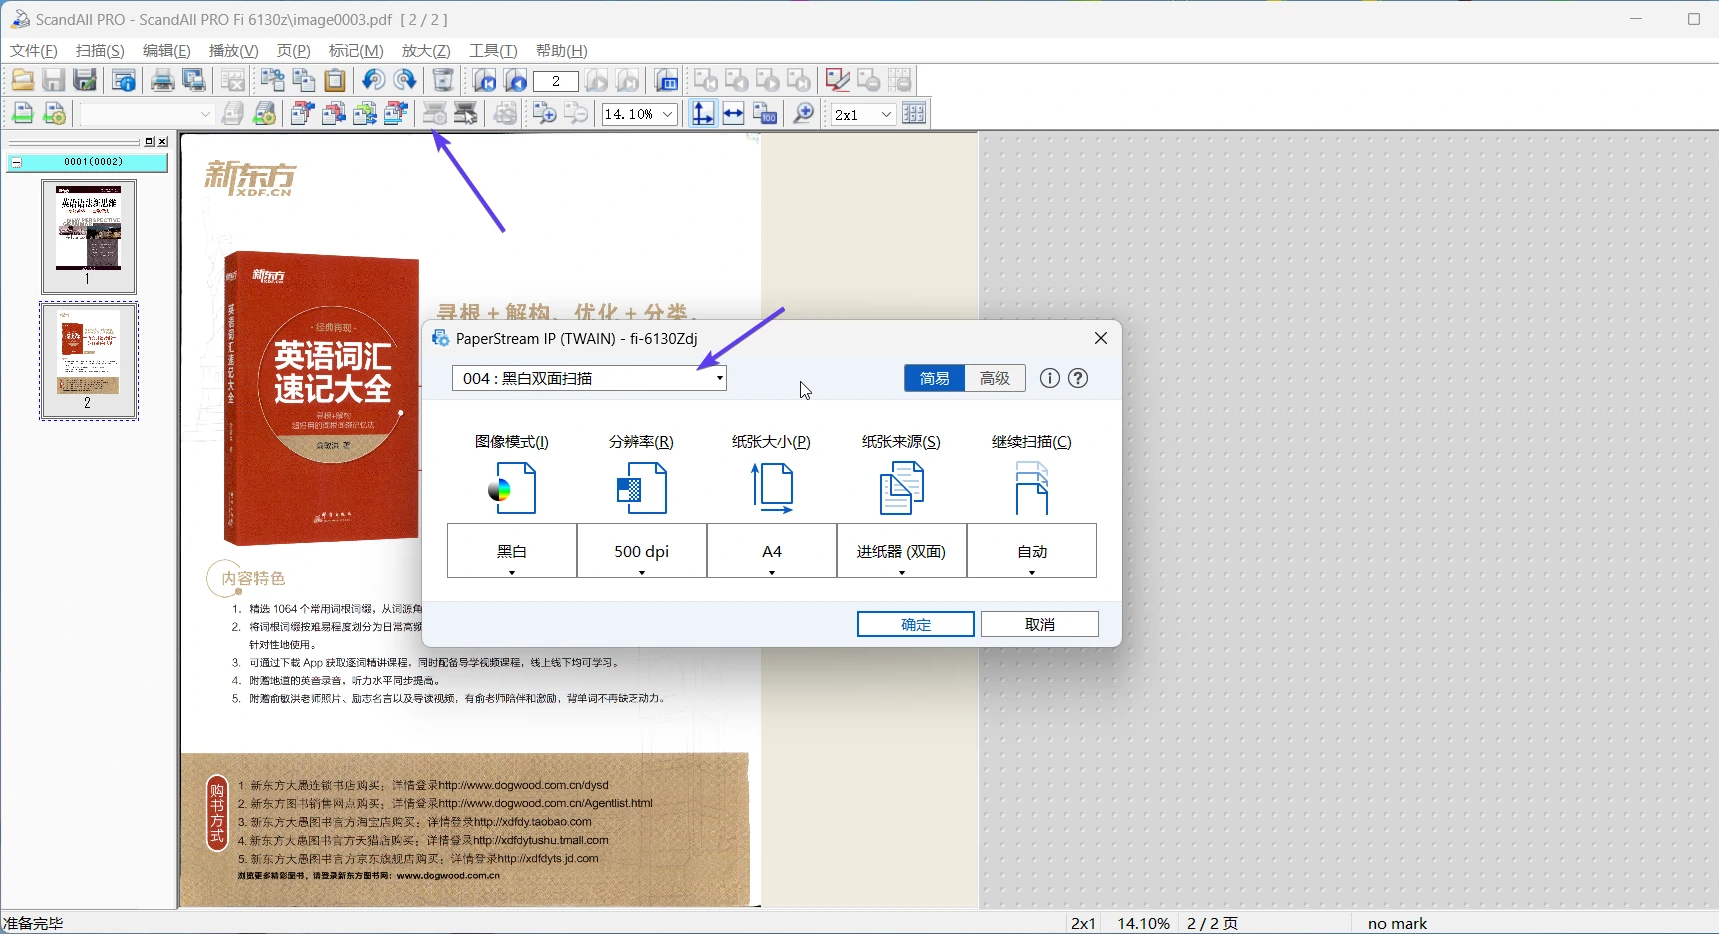This screenshot has height=934, width=1719.
Task: Close the PaperStream IP dialog
Action: coord(1101,338)
